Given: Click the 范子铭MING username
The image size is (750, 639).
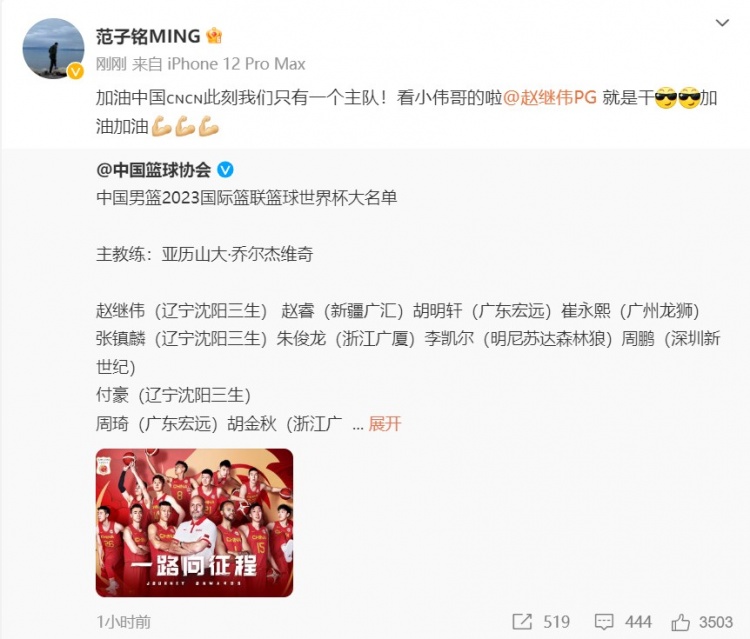Looking at the screenshot, I should click(x=148, y=36).
